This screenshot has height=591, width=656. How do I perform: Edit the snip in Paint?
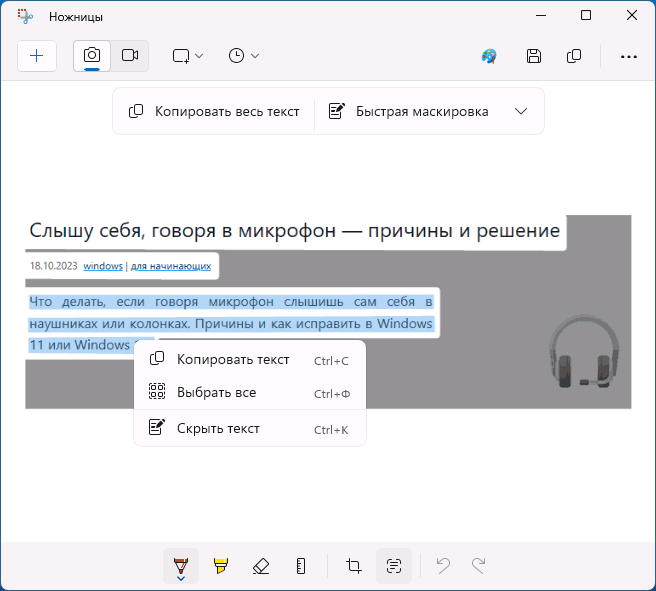489,56
